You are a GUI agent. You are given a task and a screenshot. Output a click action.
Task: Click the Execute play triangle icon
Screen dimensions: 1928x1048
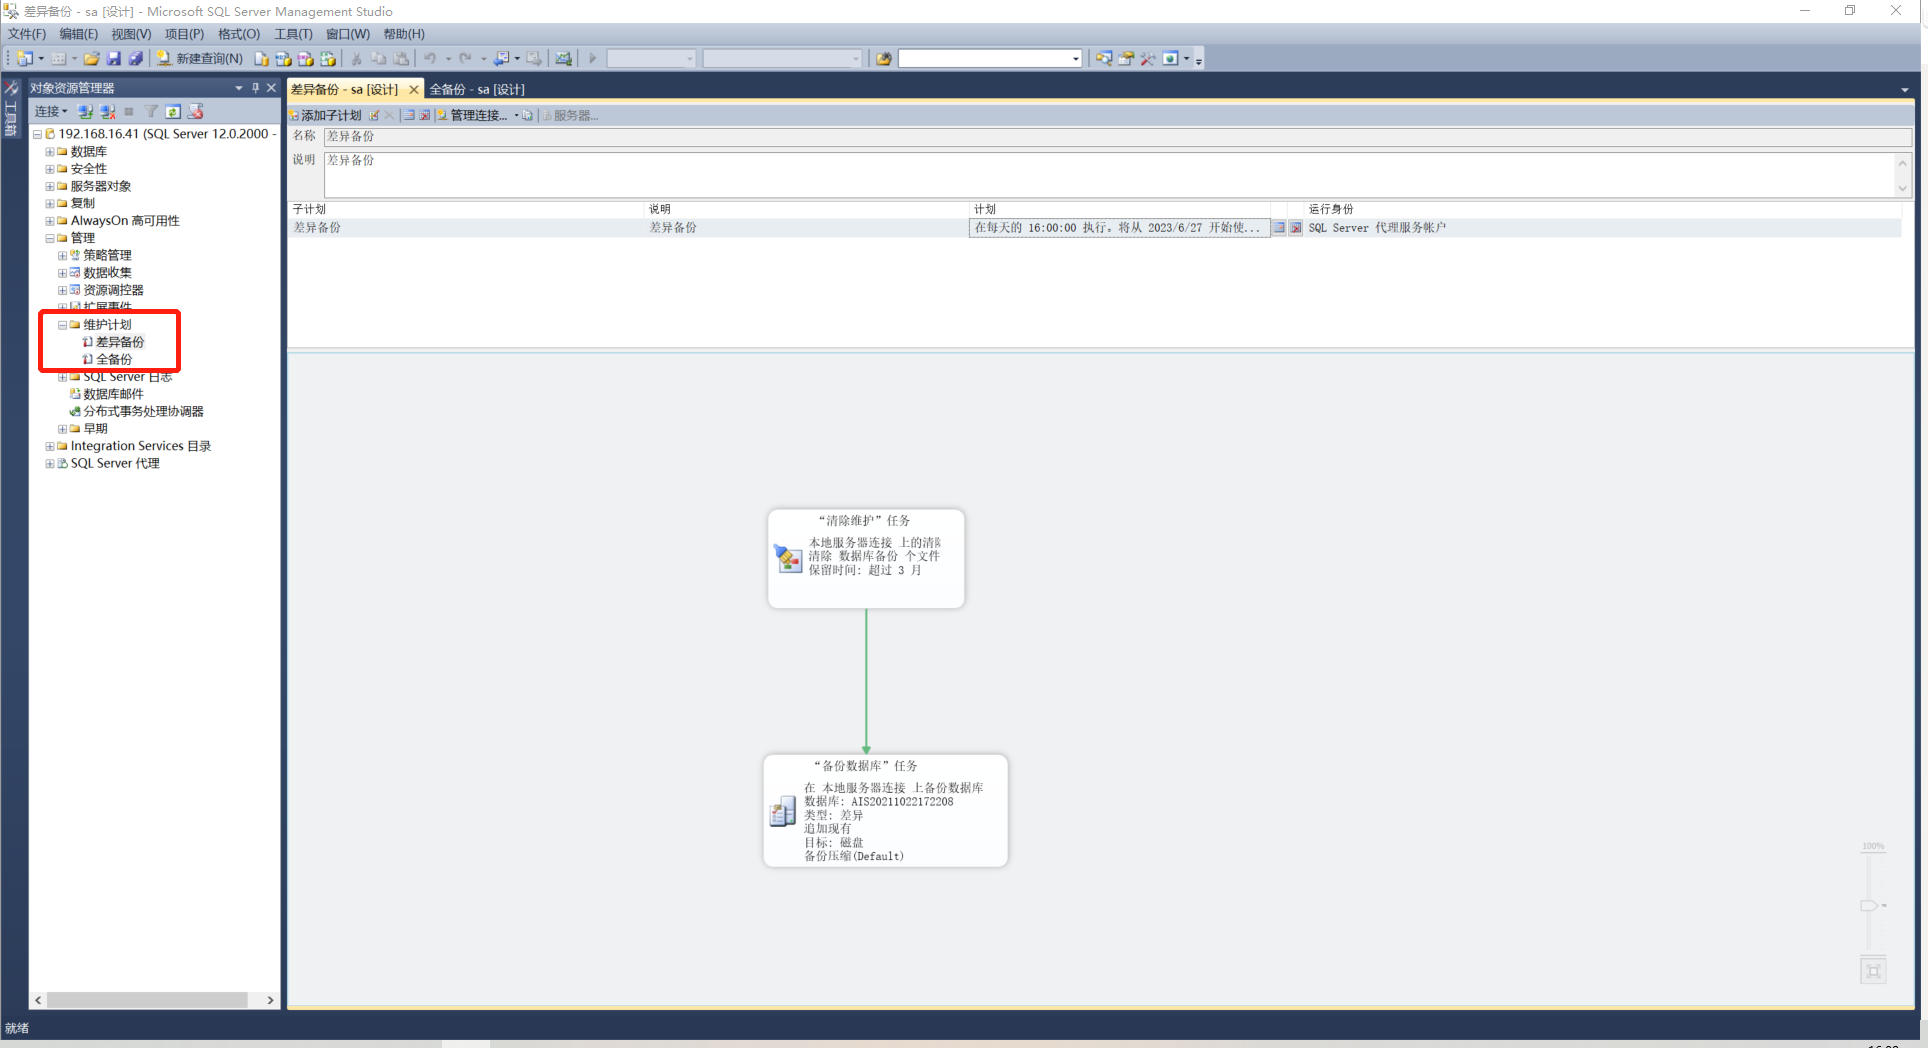[x=592, y=59]
